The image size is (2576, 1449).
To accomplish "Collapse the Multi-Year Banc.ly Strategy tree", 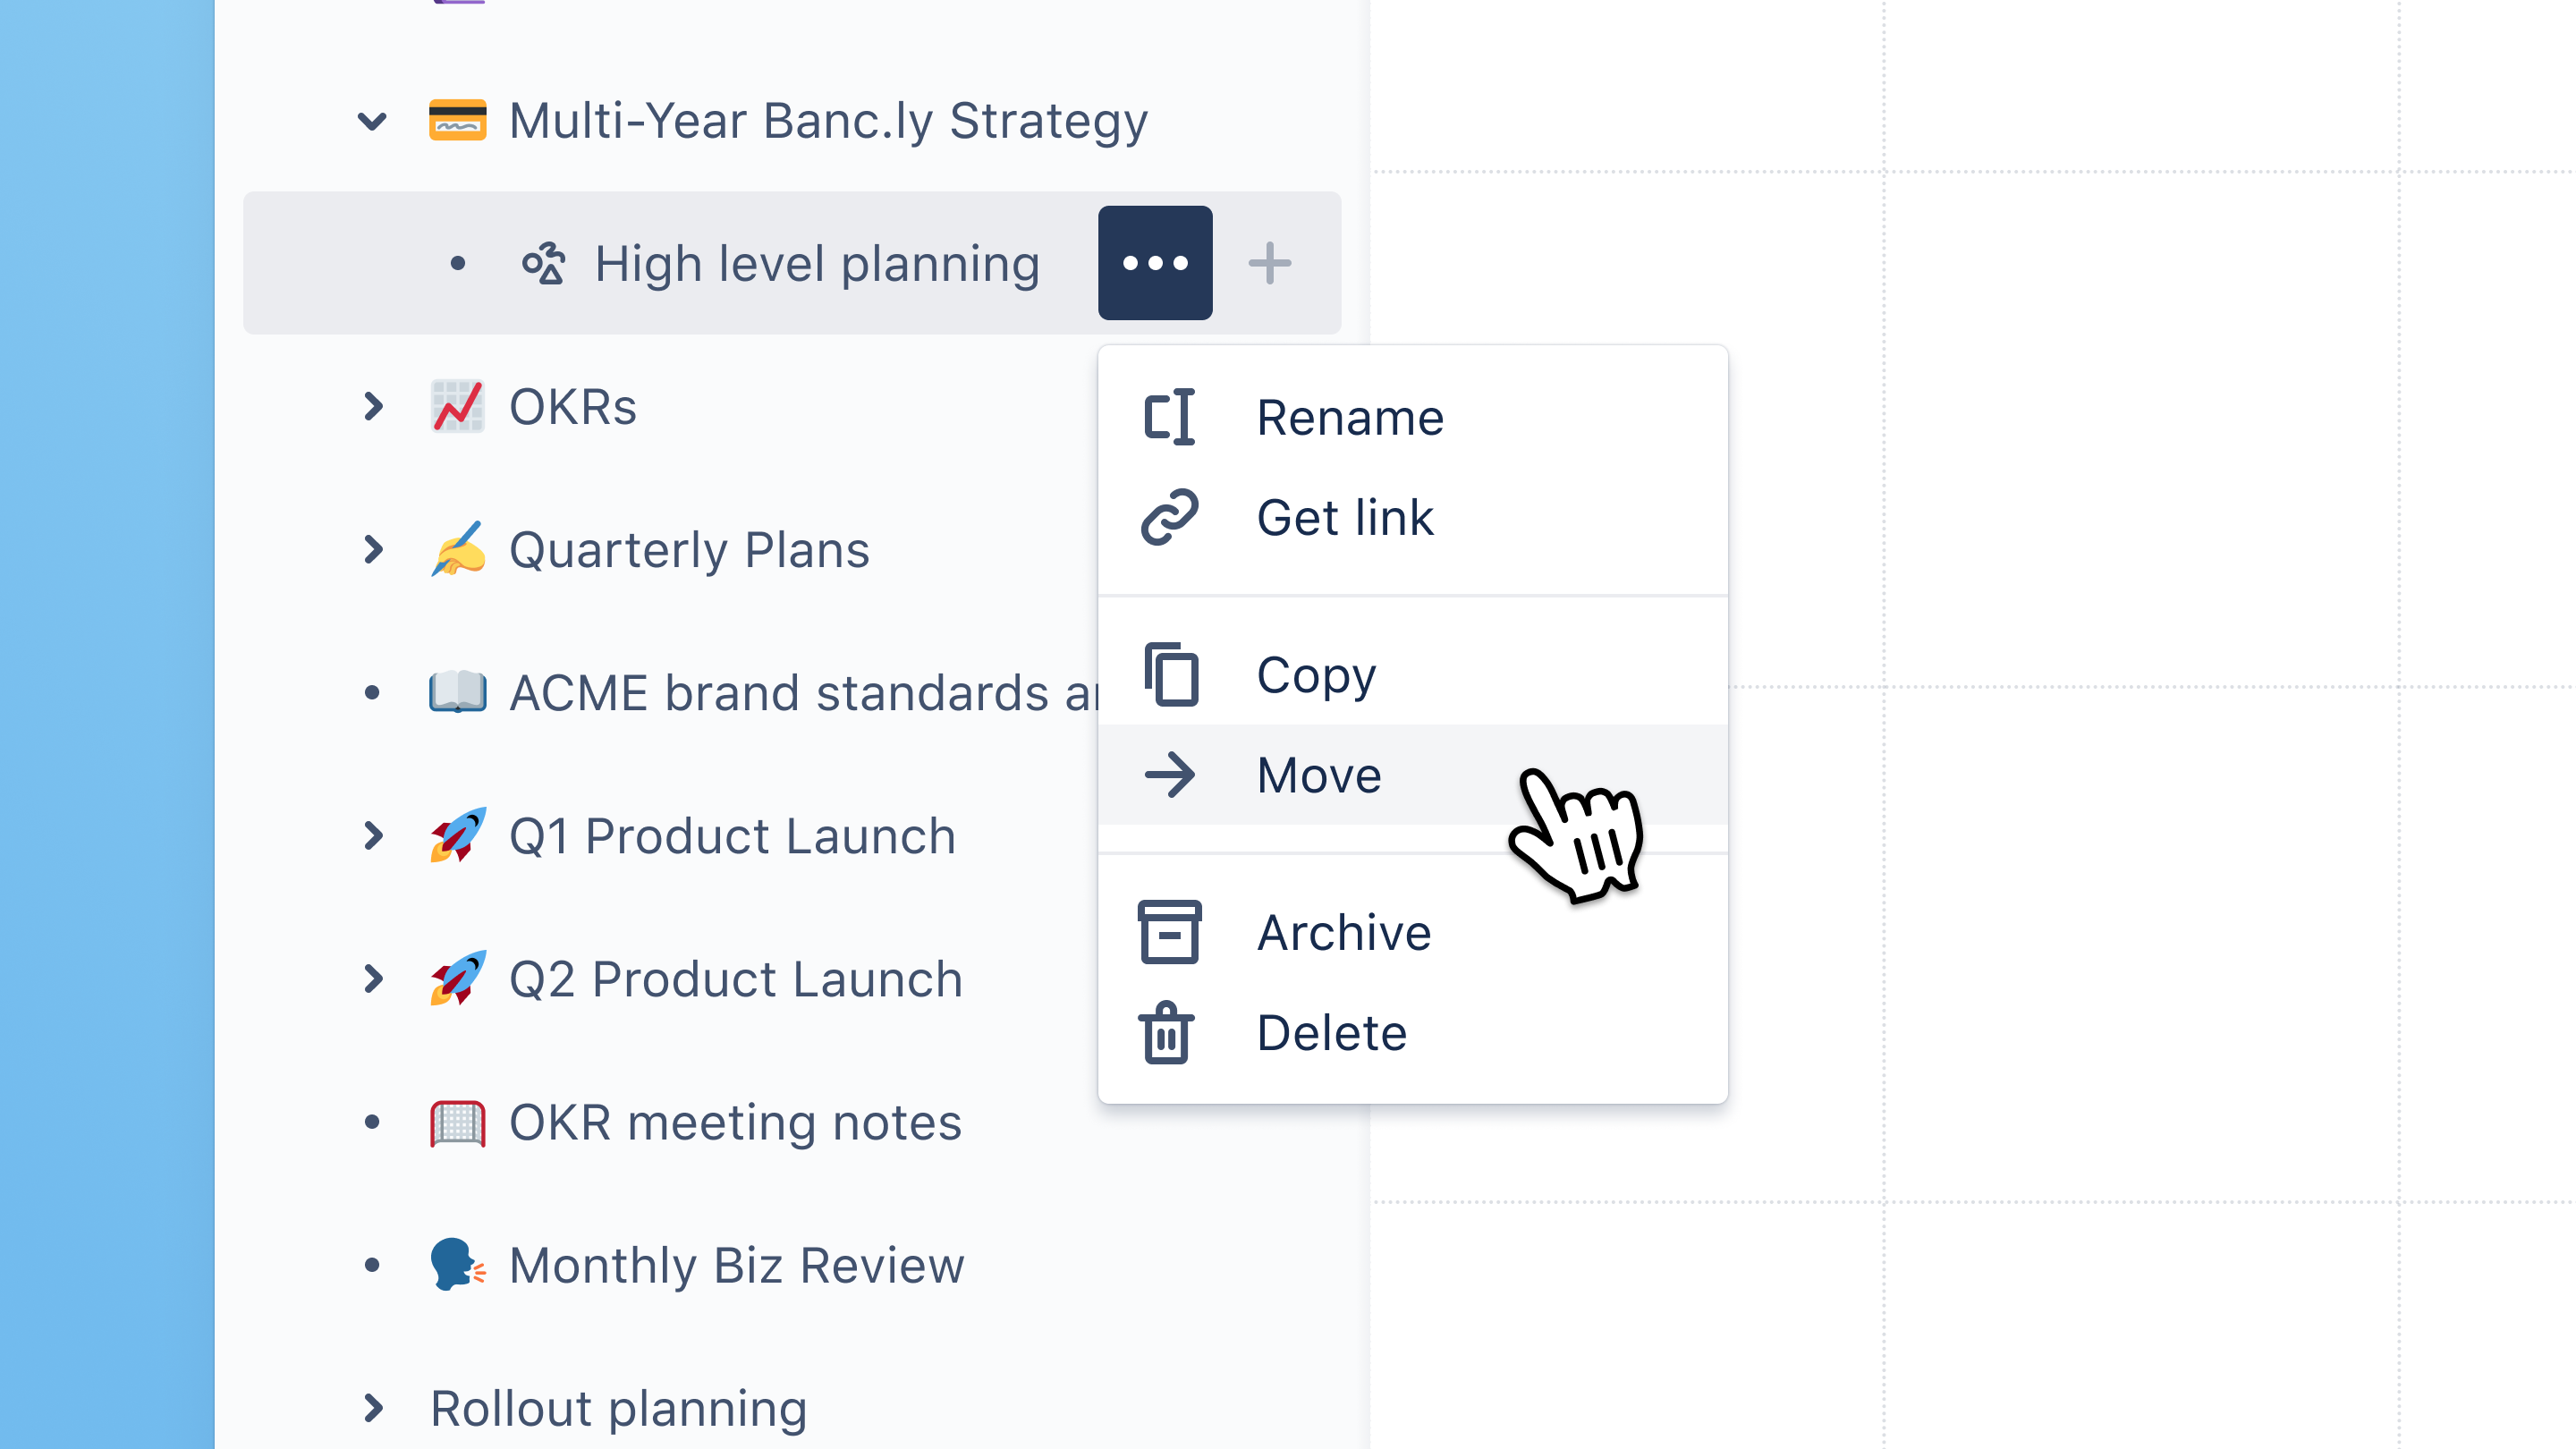I will pos(372,121).
